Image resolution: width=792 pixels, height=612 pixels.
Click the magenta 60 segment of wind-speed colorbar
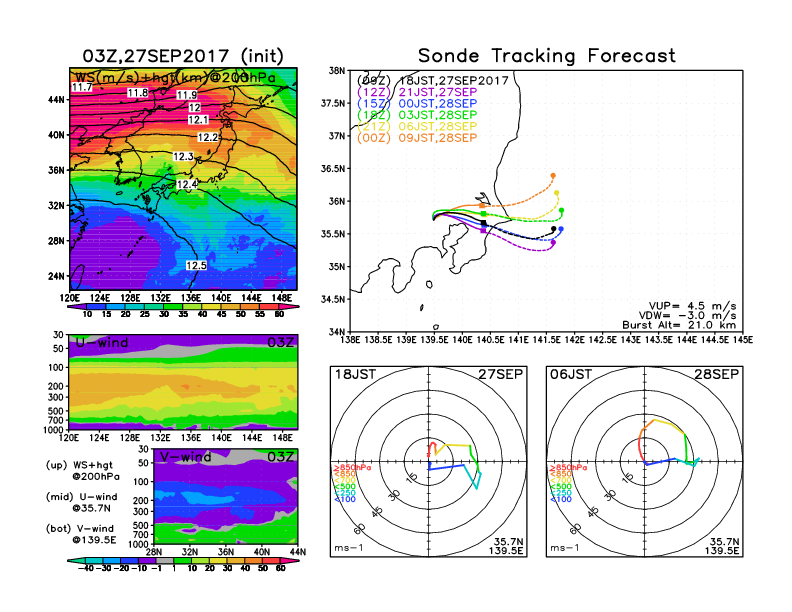(289, 307)
